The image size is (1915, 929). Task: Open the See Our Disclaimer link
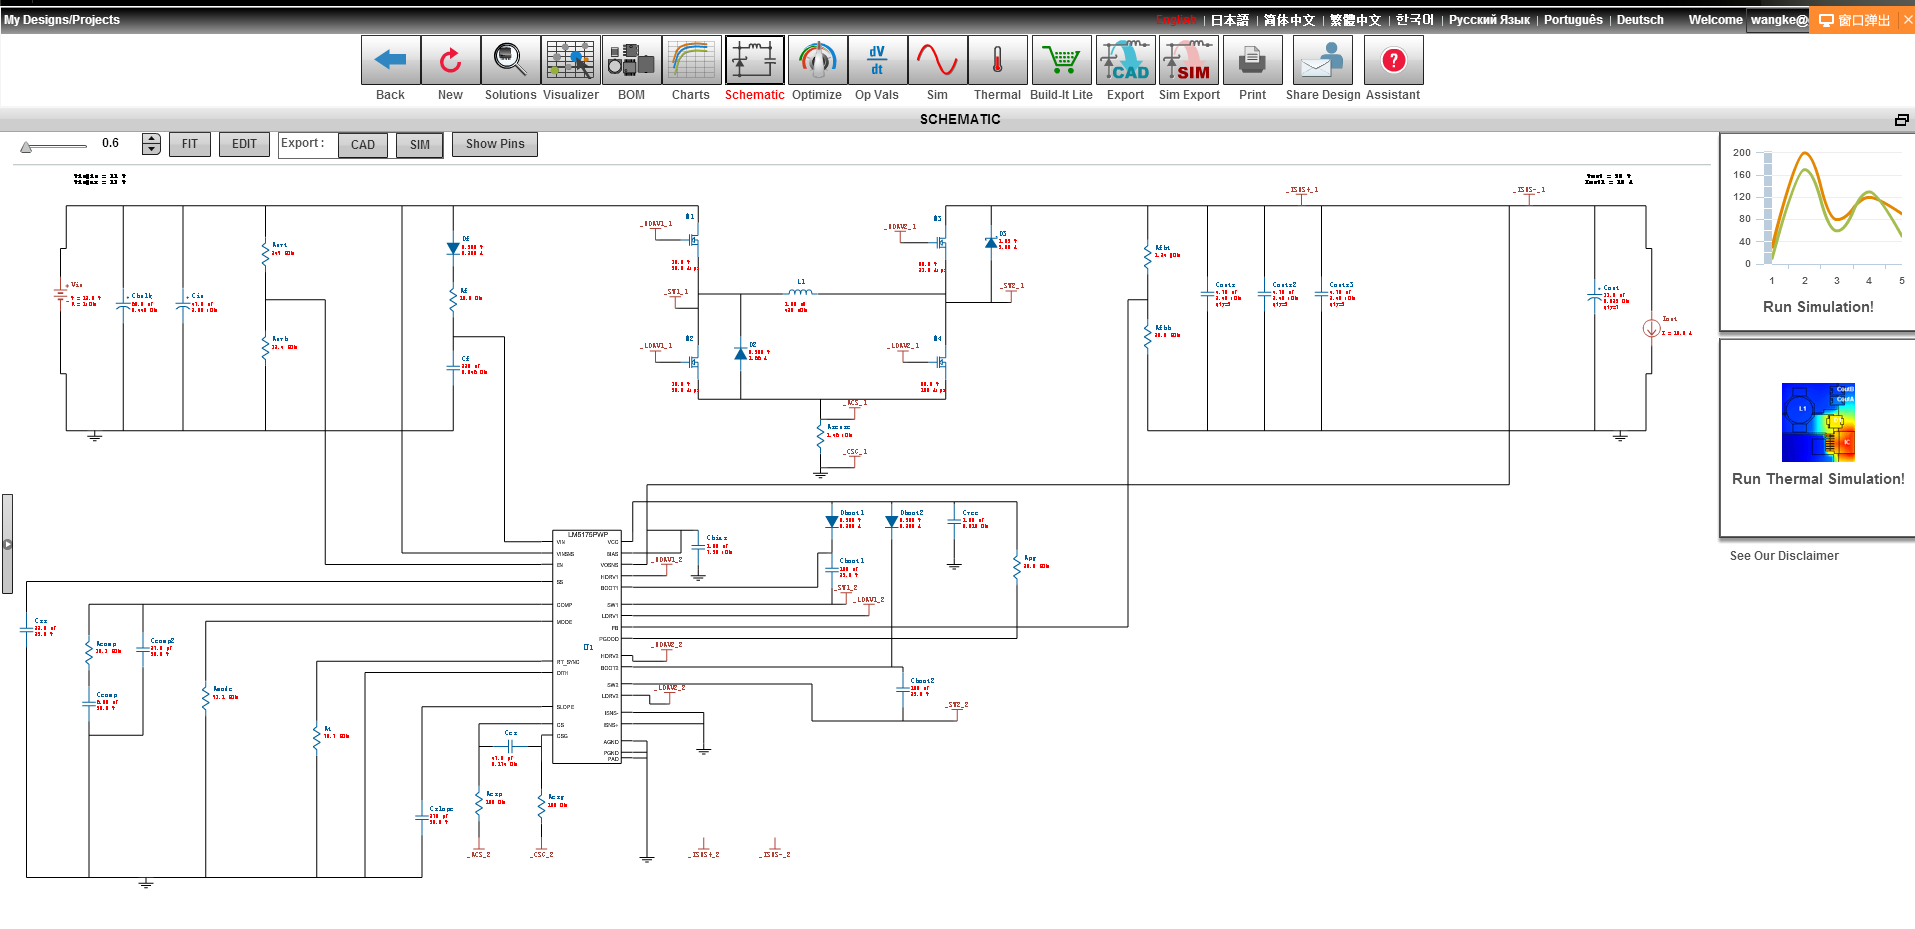[x=1784, y=556]
